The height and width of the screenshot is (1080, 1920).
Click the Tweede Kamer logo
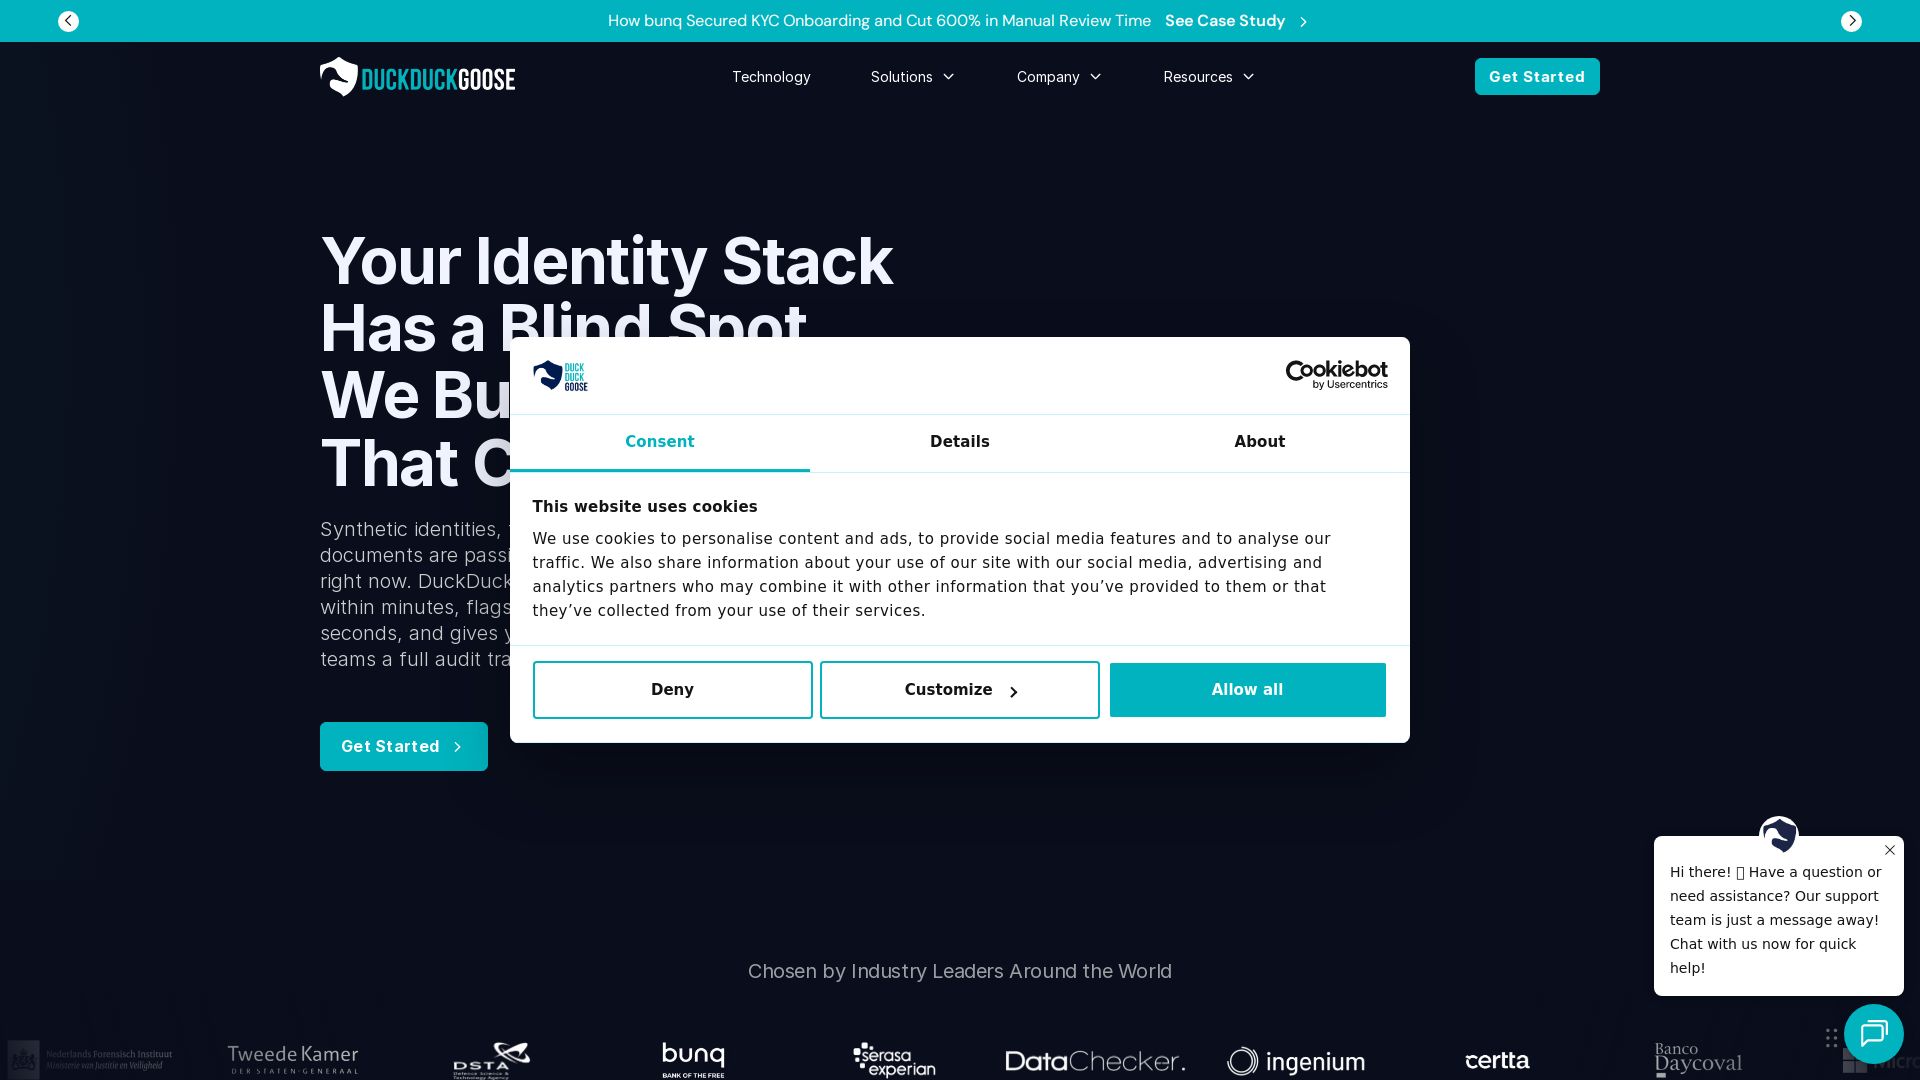click(x=293, y=1059)
